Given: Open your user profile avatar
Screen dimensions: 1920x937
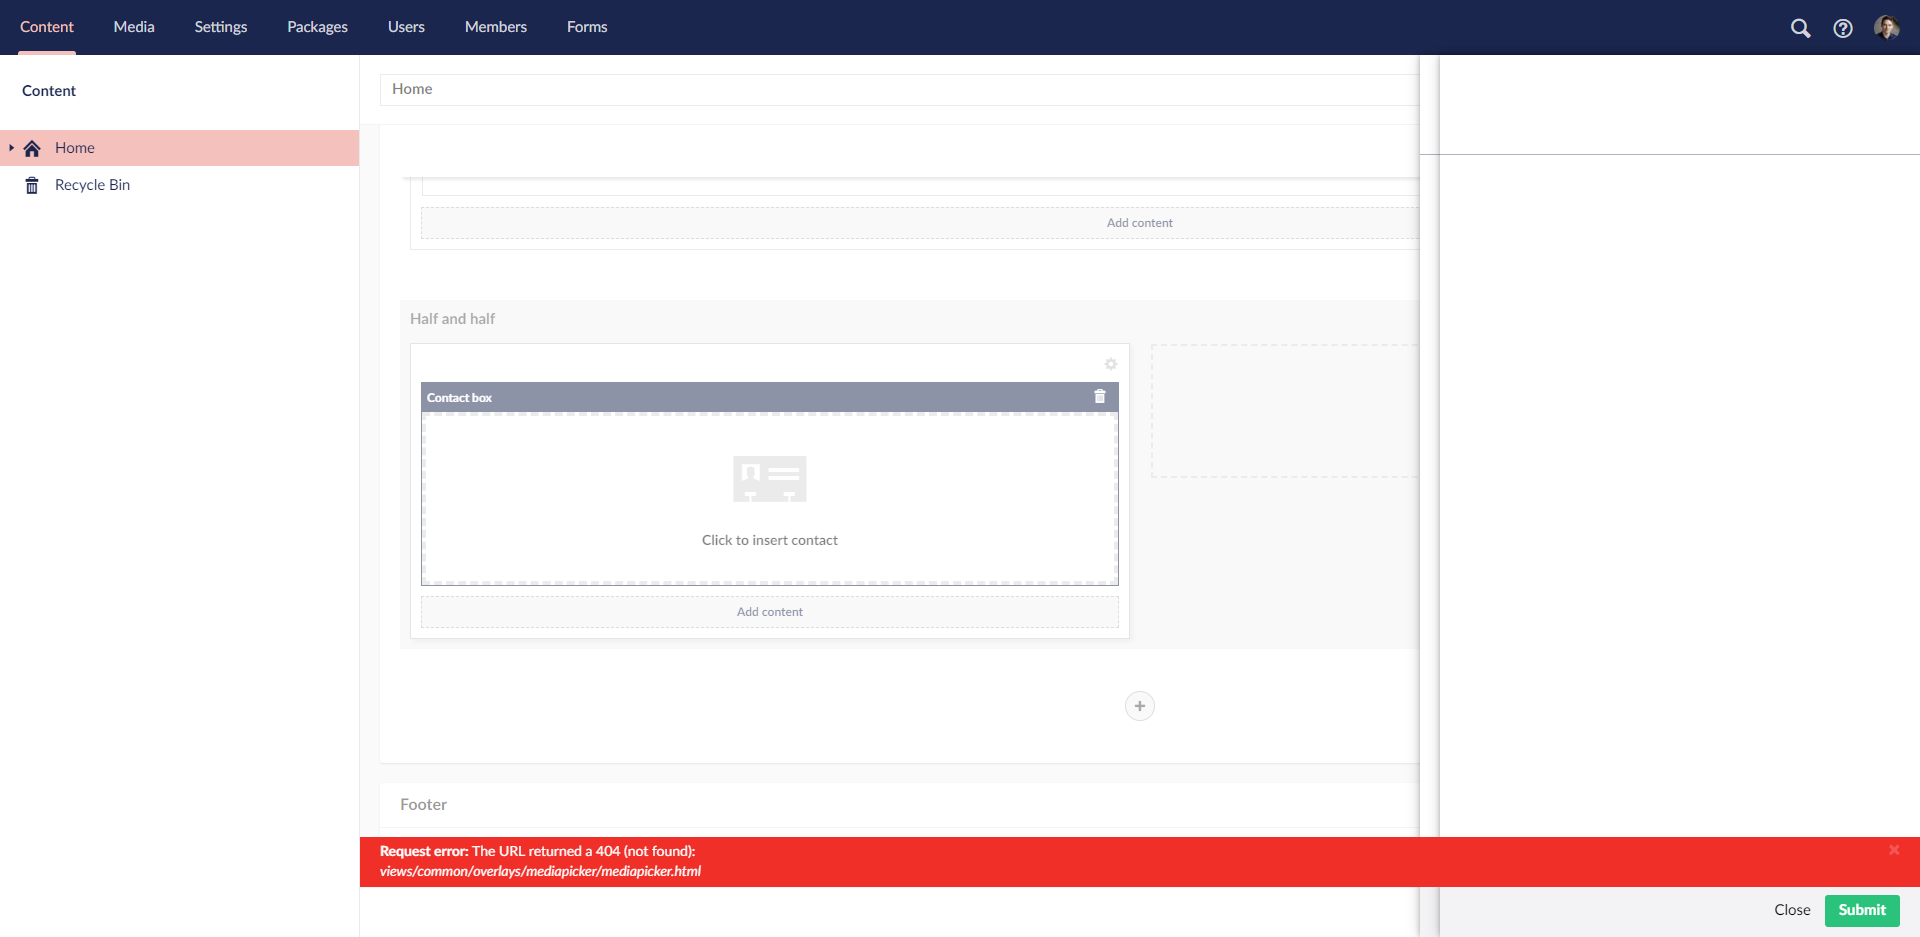Looking at the screenshot, I should pos(1888,27).
